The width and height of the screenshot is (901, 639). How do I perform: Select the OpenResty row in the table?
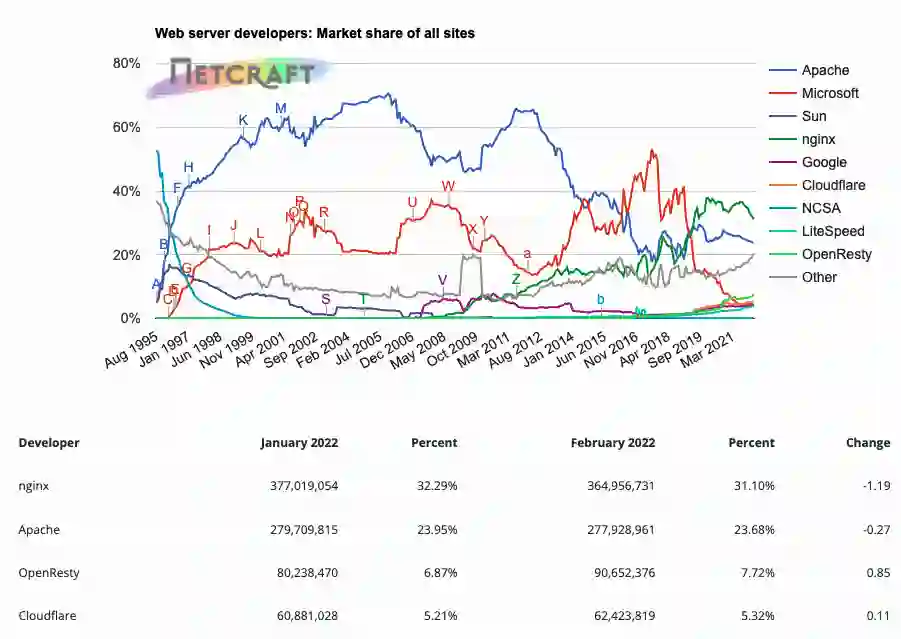point(49,573)
